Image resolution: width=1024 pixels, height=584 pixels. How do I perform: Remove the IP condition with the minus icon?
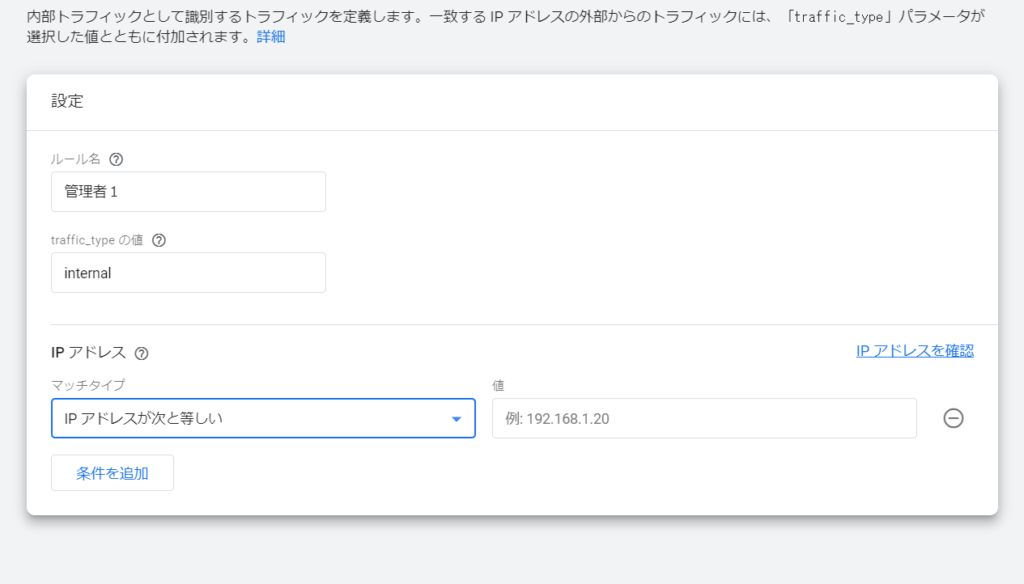click(953, 418)
